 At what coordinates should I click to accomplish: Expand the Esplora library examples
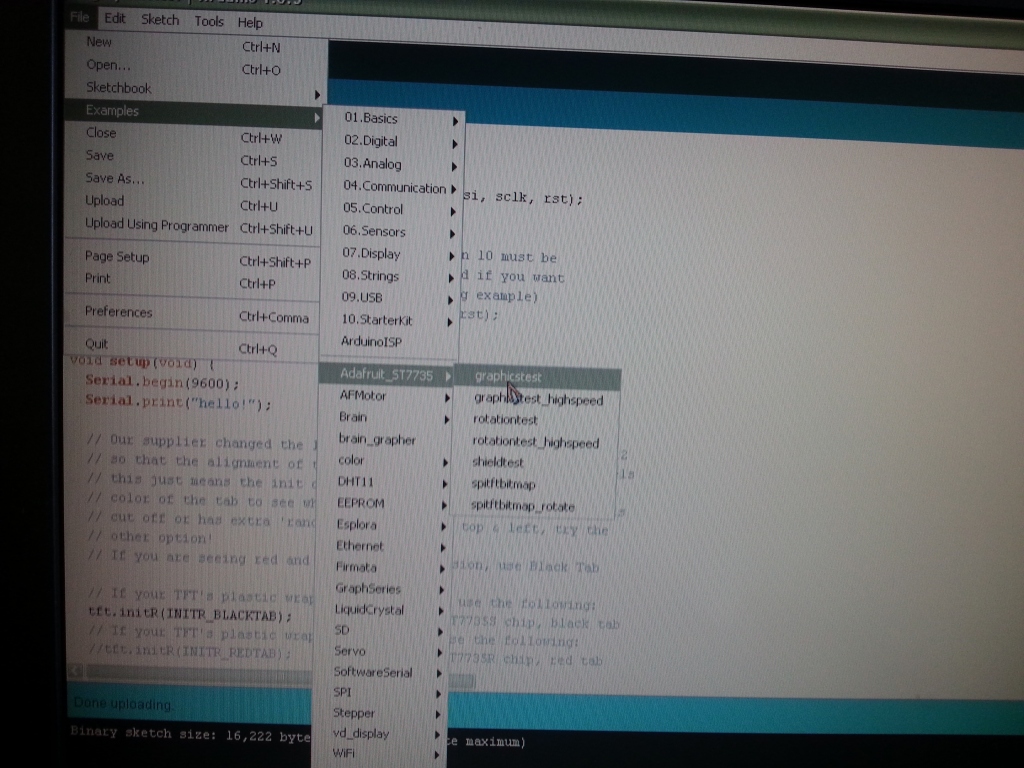coord(381,525)
